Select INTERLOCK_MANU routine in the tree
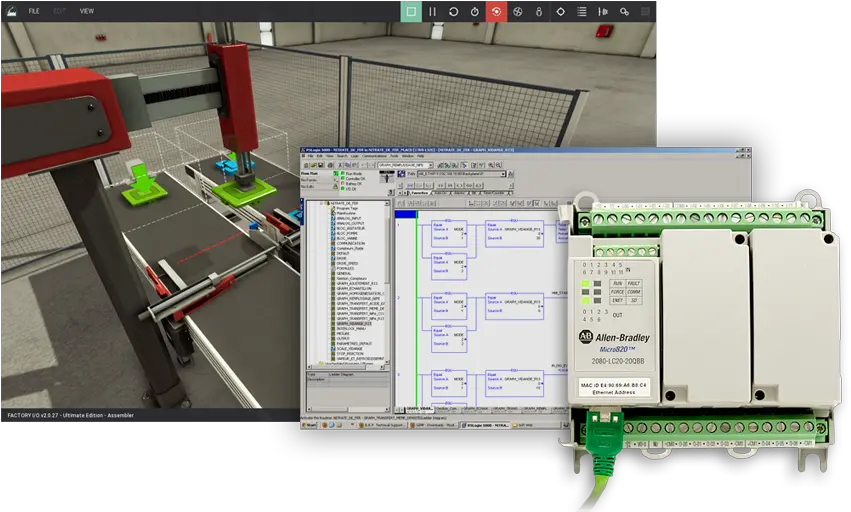Screen dimensions: 851x512 [351, 328]
